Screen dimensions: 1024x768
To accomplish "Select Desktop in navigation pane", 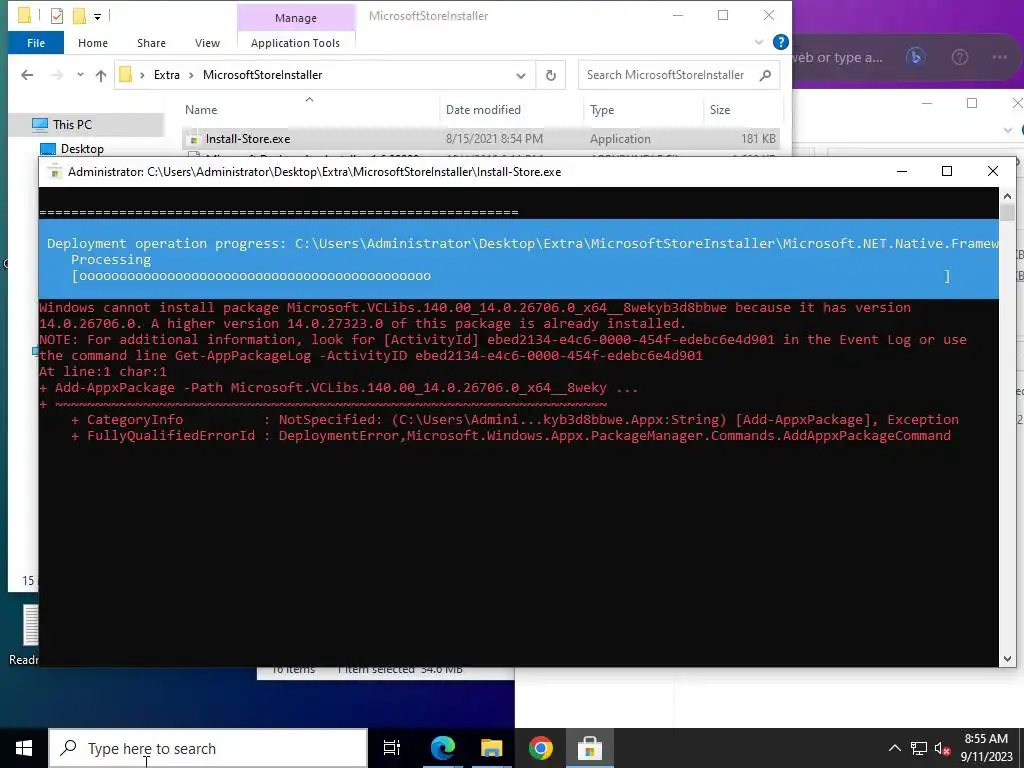I will tap(82, 149).
